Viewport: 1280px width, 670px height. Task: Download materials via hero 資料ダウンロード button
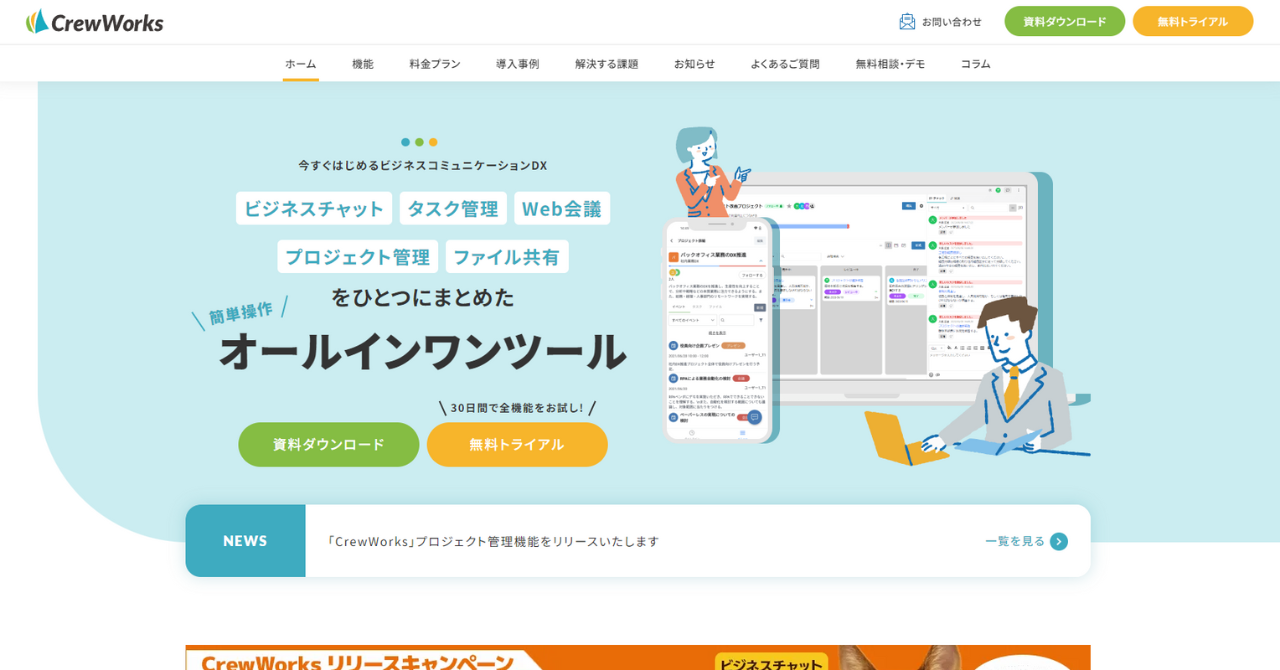click(x=328, y=444)
